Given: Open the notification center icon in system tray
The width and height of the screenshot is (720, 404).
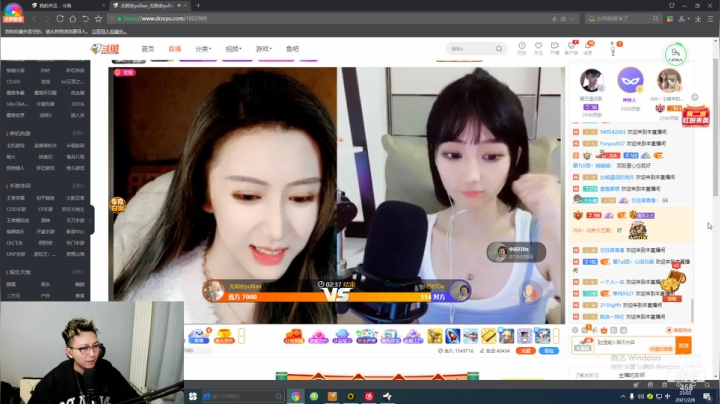Looking at the screenshot, I should pos(708,396).
